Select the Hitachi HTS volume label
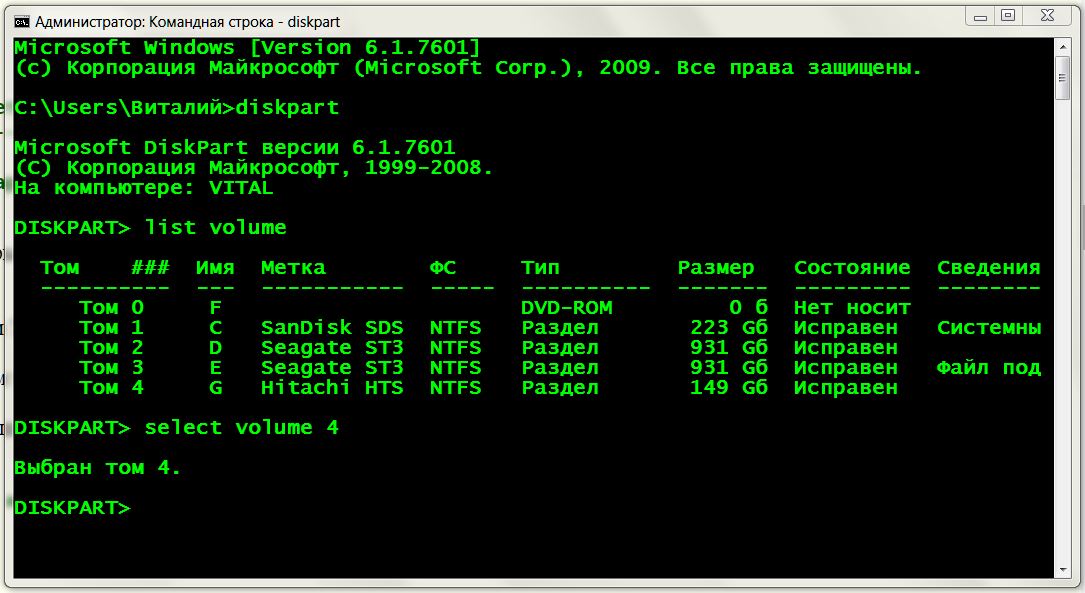This screenshot has height=593, width=1085. click(332, 388)
